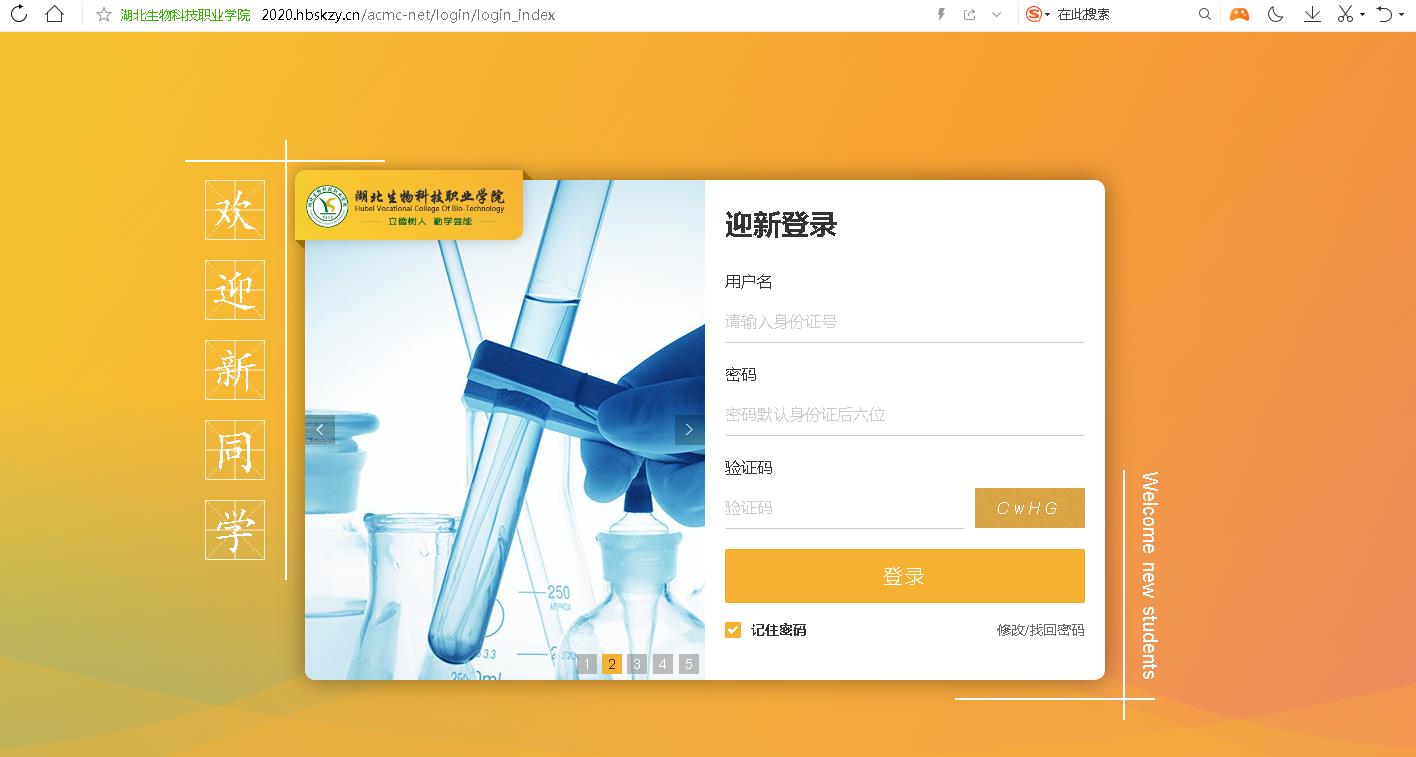This screenshot has height=757, width=1416.
Task: Go to the browser home page icon
Action: pyautogui.click(x=54, y=14)
